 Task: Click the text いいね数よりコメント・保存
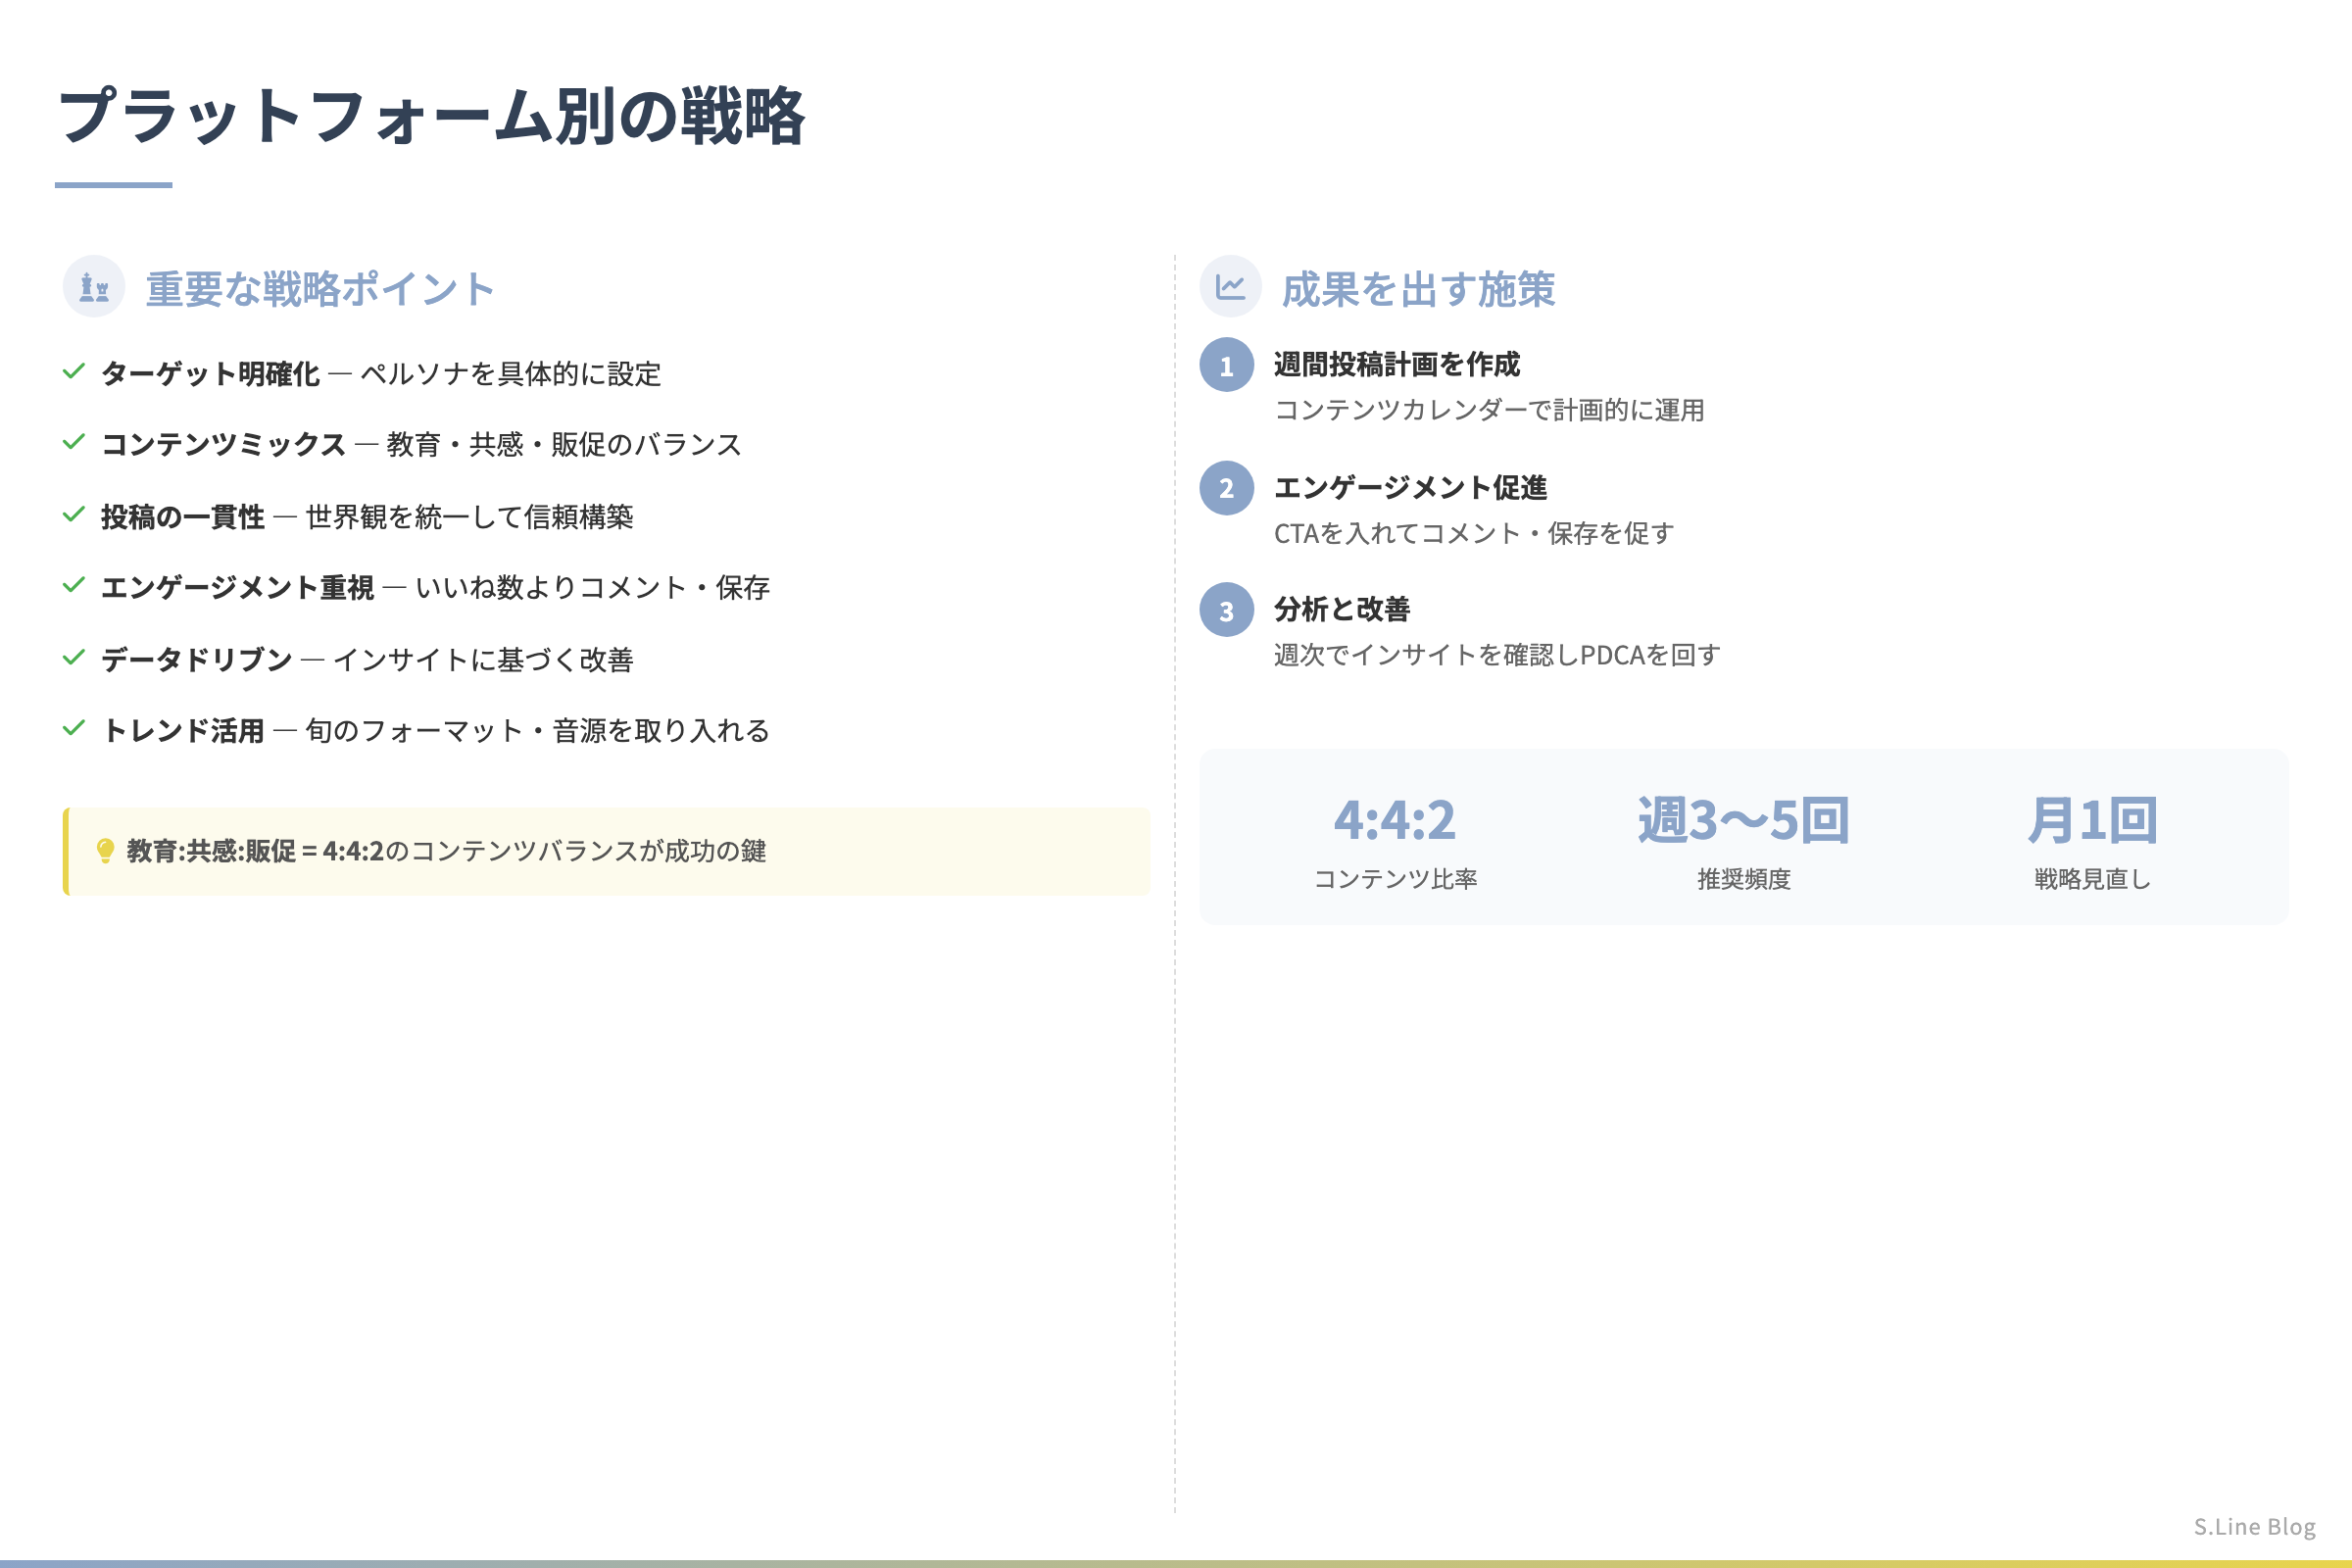593,587
